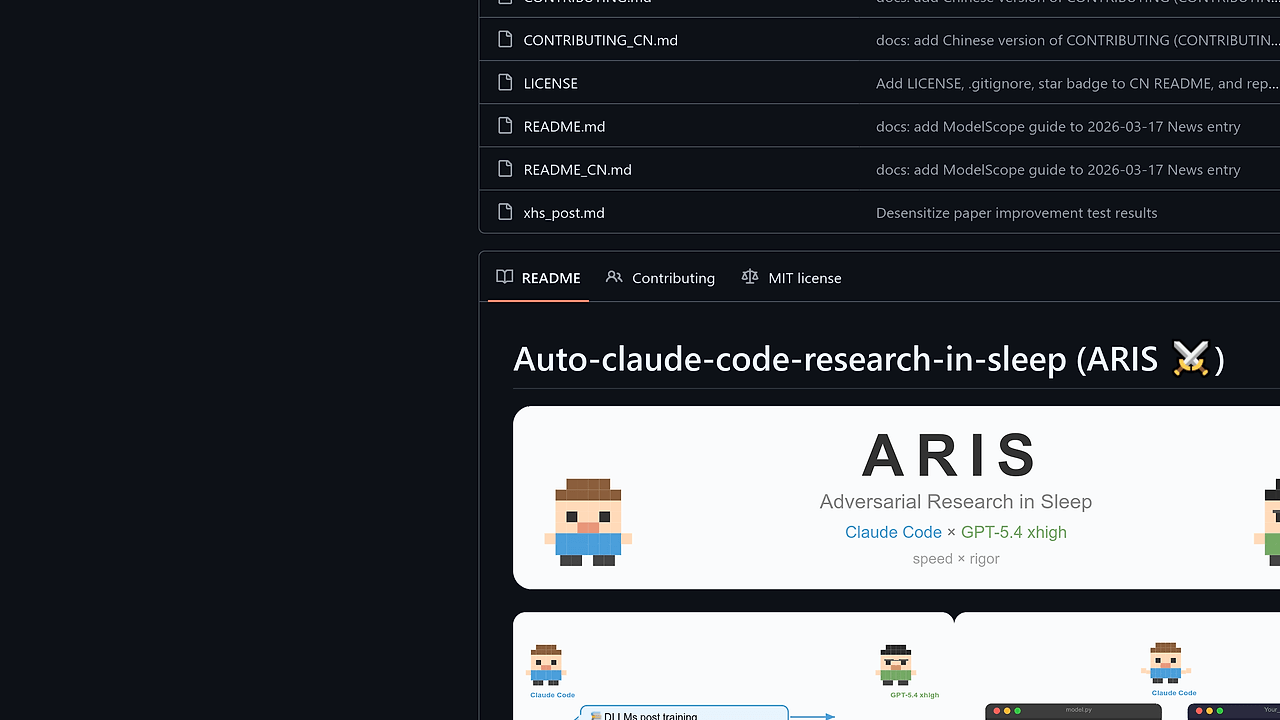Click Claude Code pixel avatar in workflow diagram
Viewport: 1280px width, 720px height.
click(546, 664)
